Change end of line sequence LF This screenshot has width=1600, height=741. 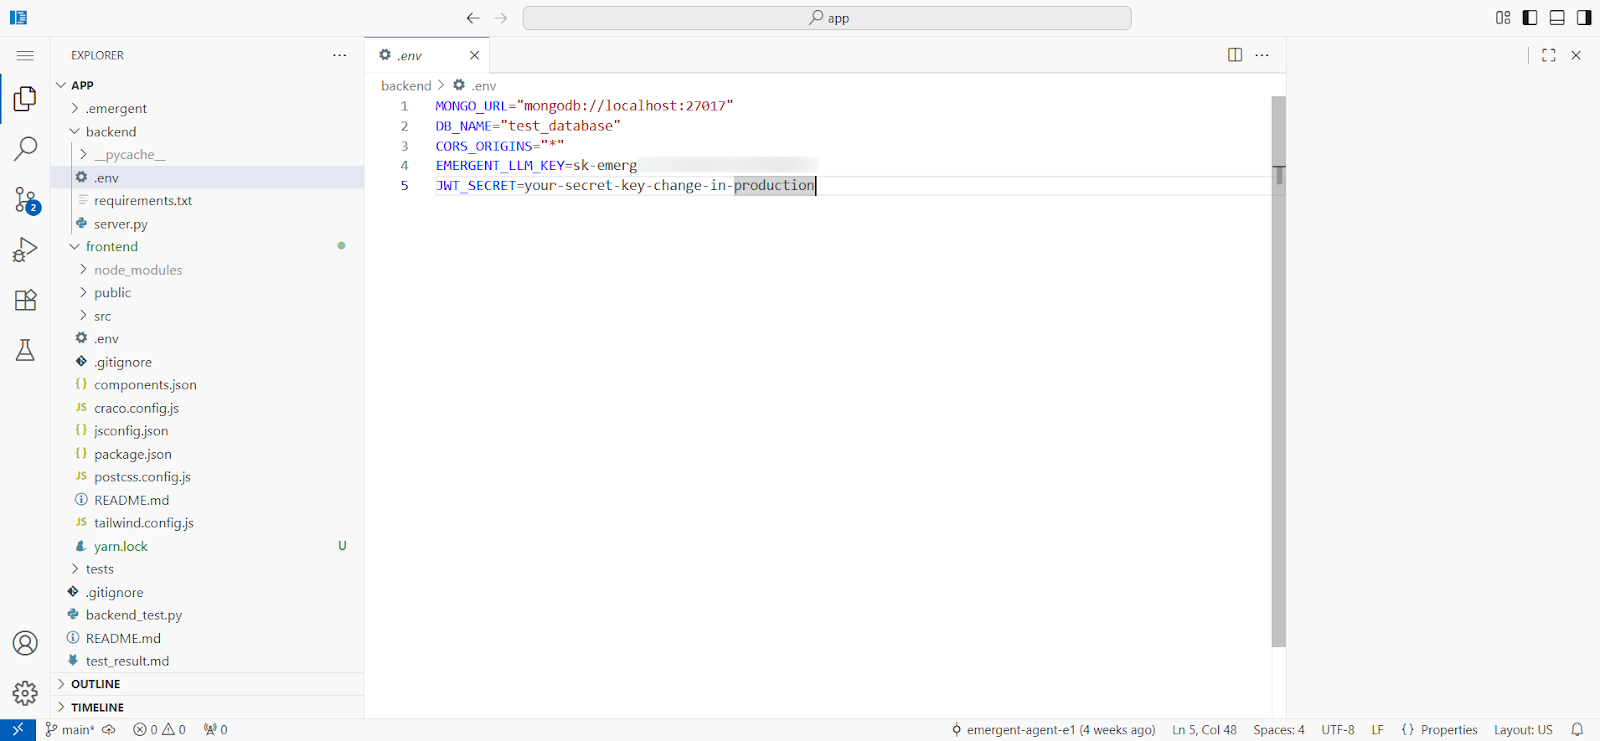(x=1377, y=730)
